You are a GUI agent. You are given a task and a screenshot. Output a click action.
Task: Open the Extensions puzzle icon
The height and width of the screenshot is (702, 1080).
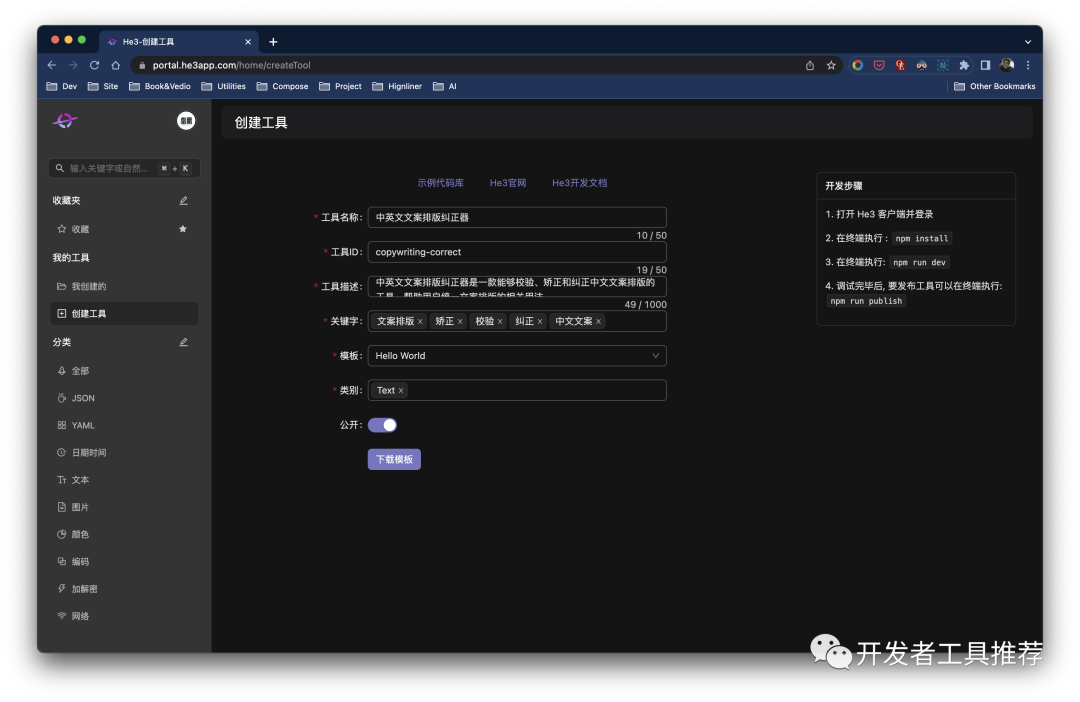964,65
